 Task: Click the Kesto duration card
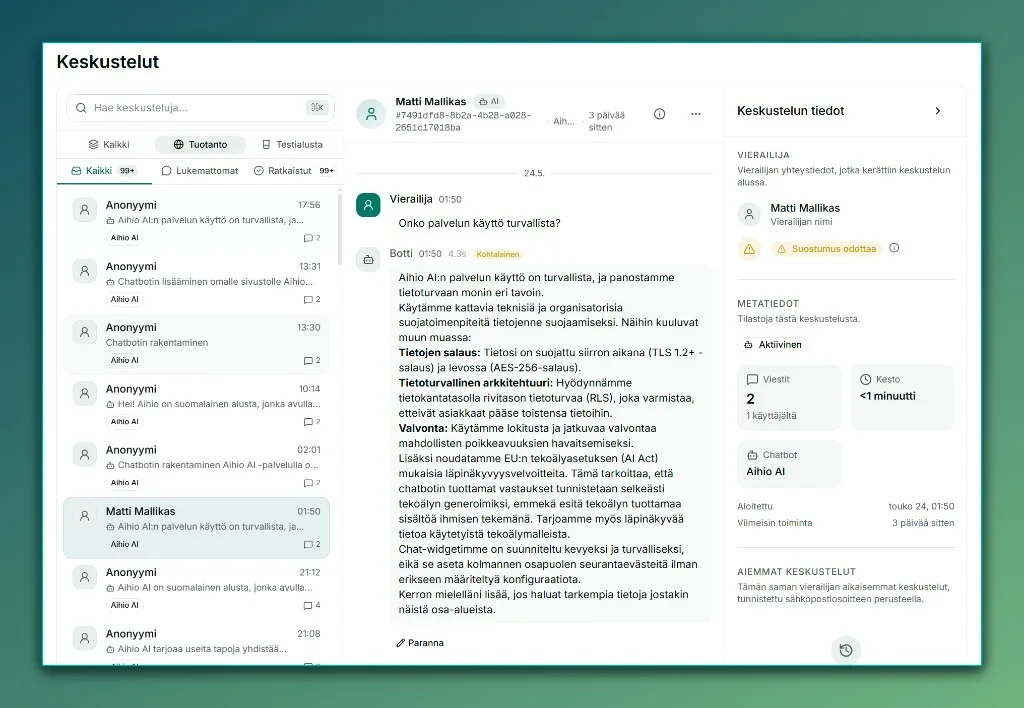click(x=903, y=397)
